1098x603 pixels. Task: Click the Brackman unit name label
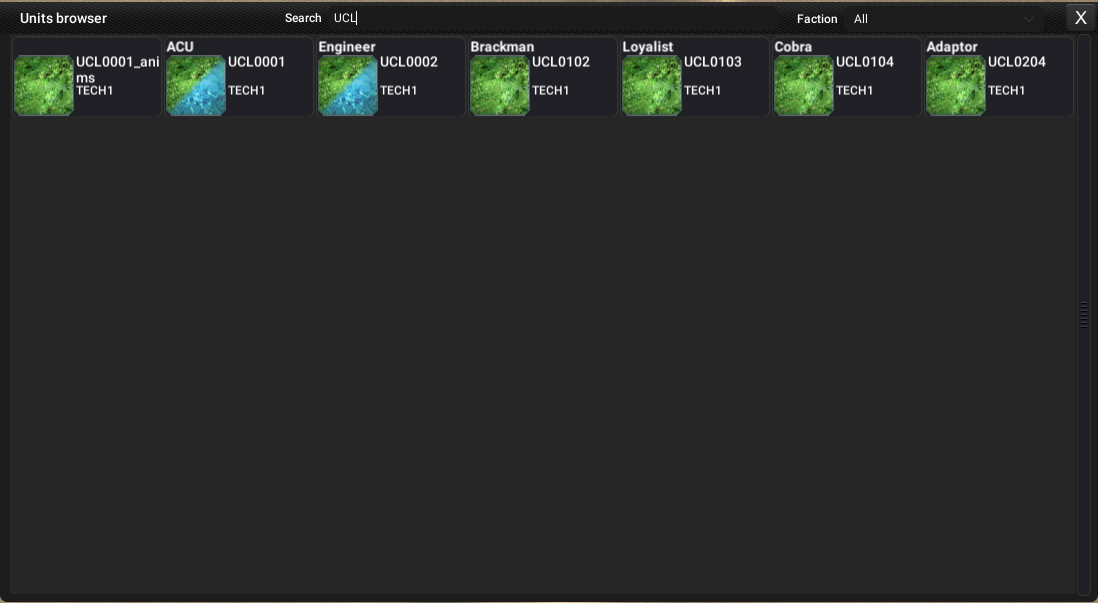pos(502,47)
